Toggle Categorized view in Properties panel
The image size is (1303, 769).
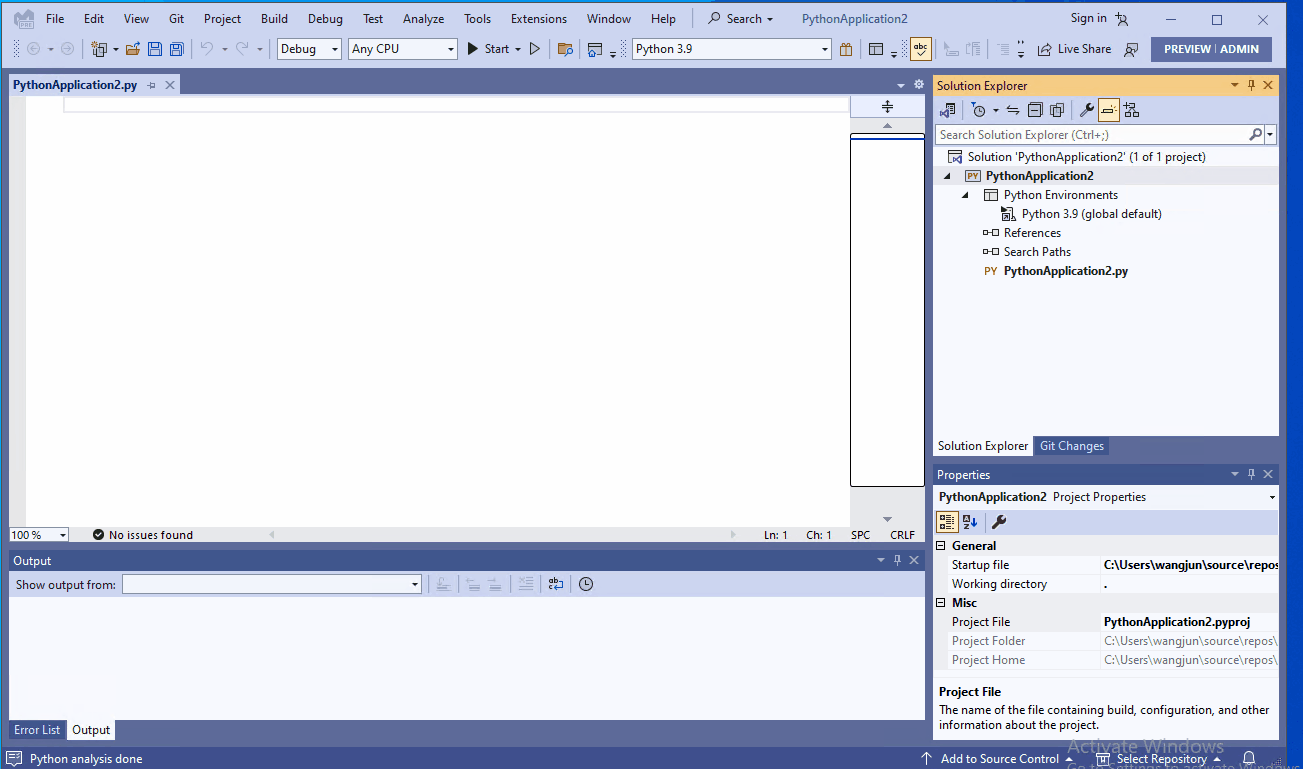(946, 521)
